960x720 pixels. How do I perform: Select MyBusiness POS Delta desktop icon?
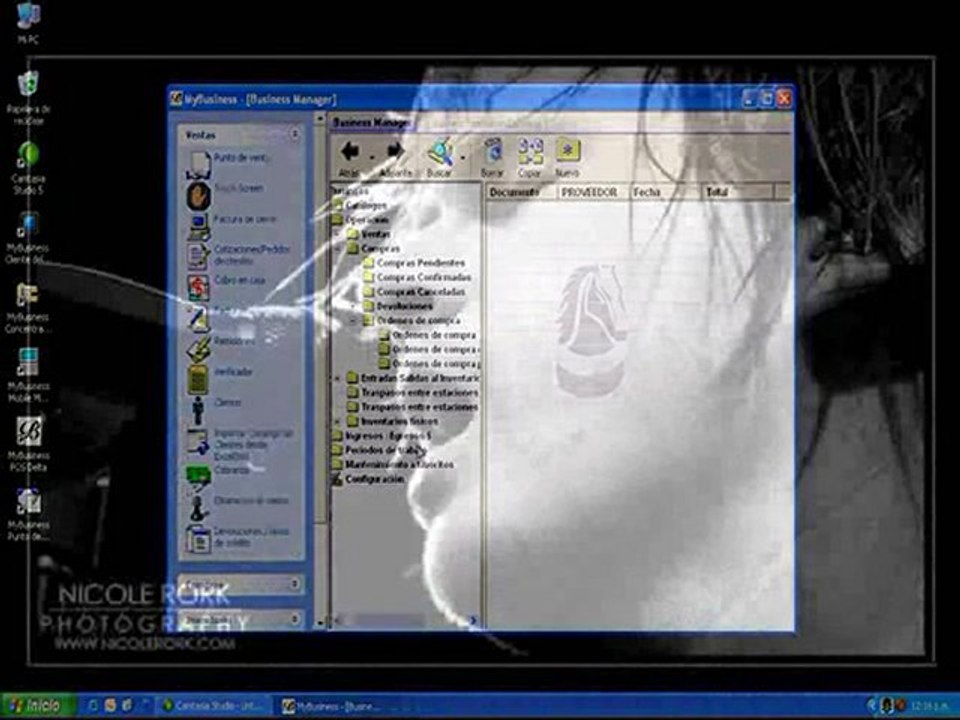[28, 444]
